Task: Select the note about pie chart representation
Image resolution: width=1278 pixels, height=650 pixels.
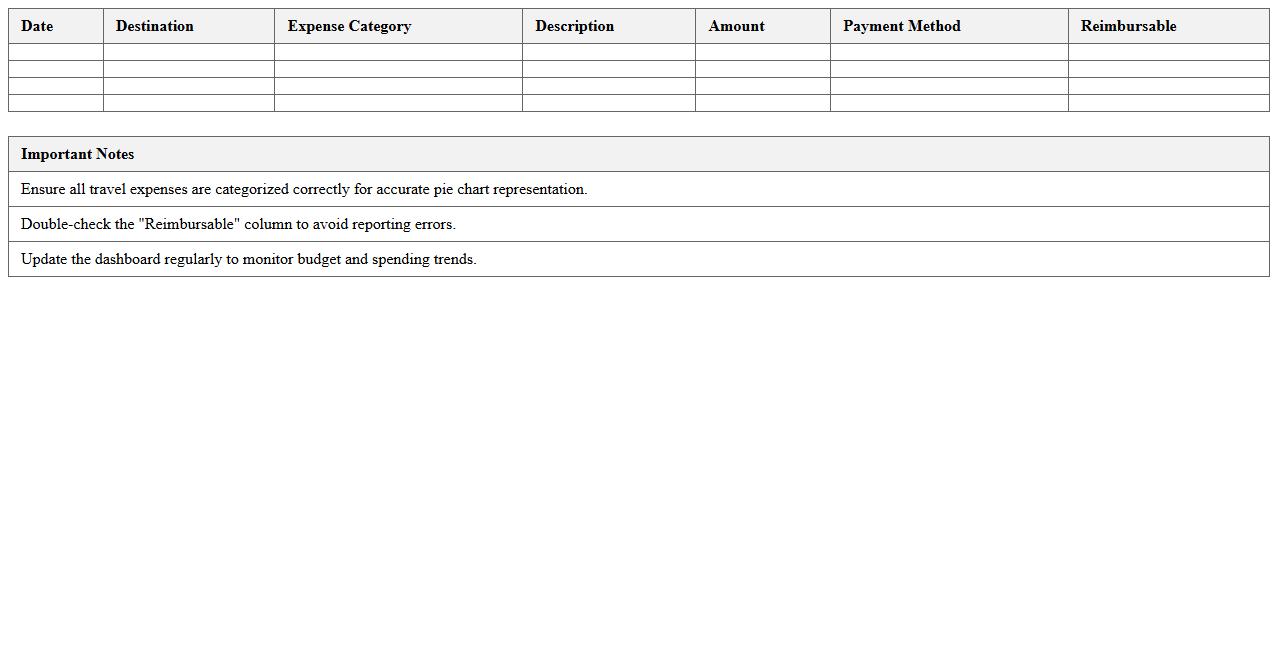Action: pos(304,189)
